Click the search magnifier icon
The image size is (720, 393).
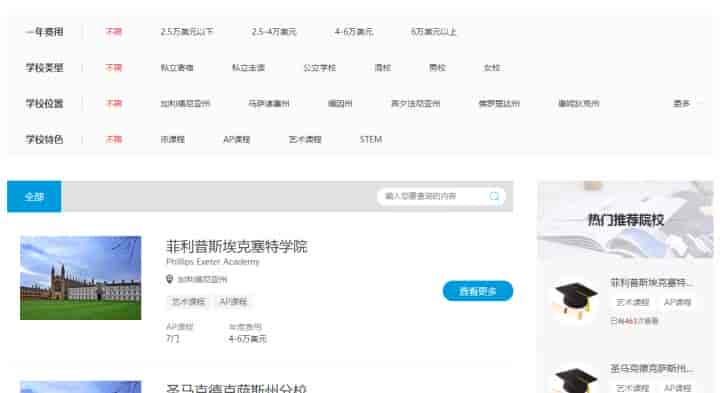coord(494,196)
